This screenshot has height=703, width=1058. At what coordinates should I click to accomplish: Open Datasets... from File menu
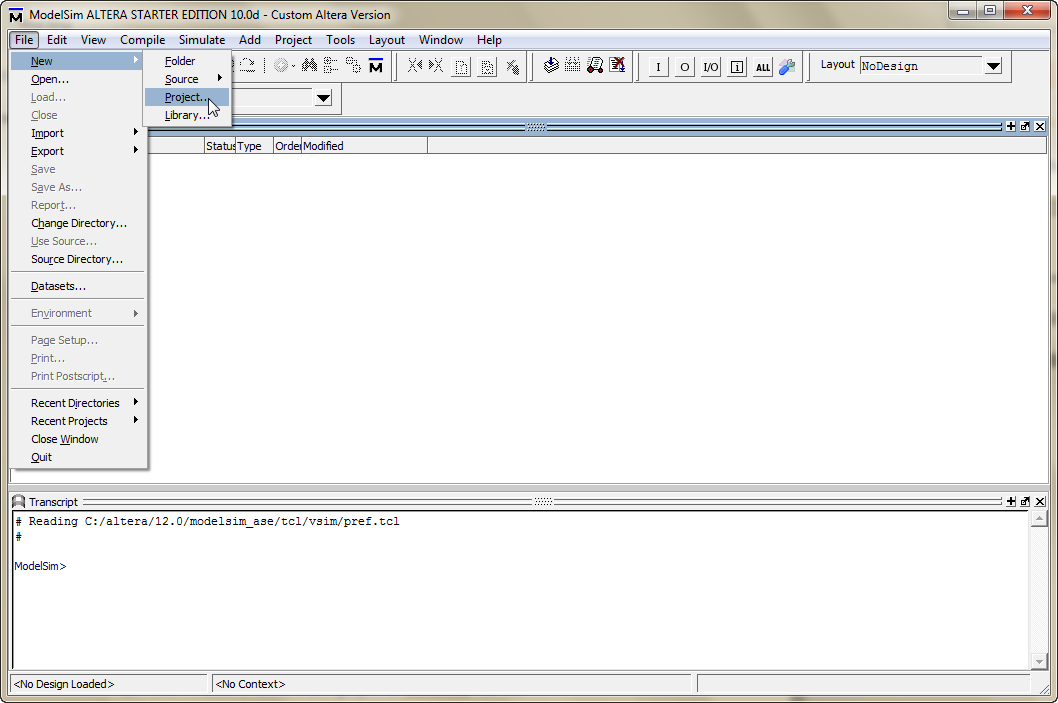78,286
